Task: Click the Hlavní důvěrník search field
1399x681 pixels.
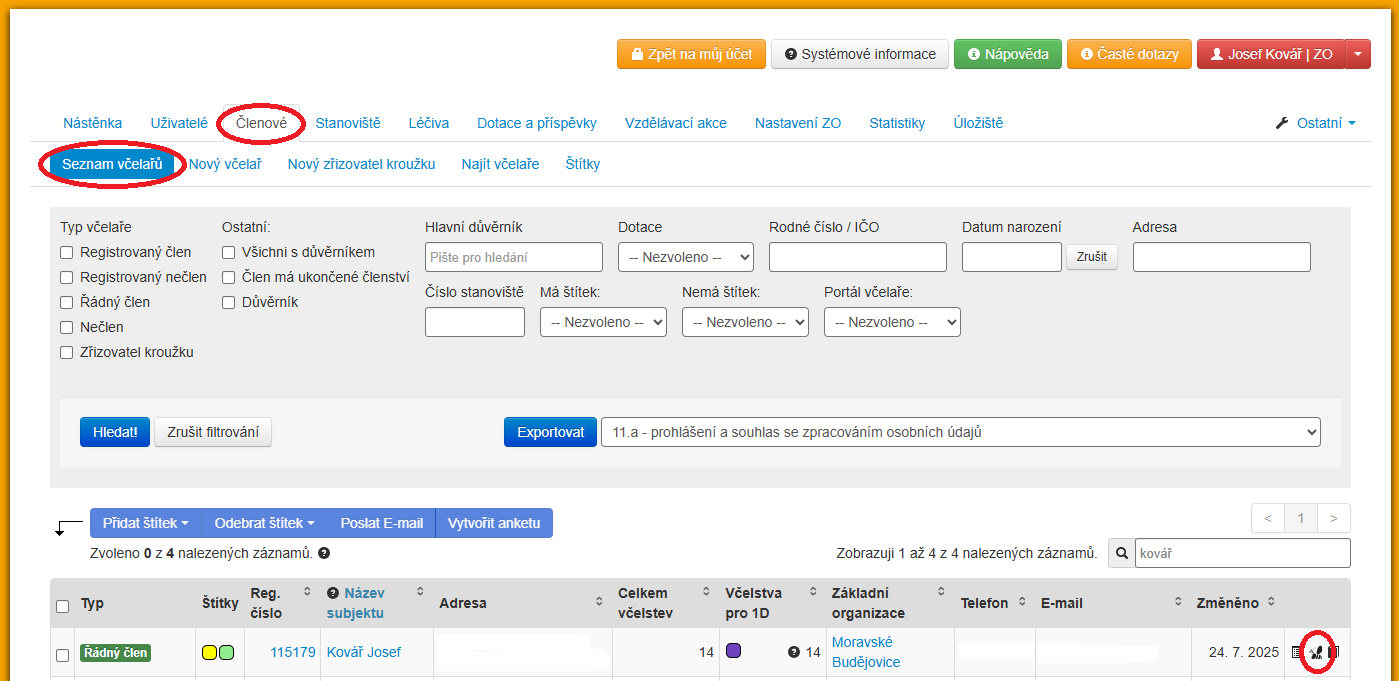Action: click(513, 257)
